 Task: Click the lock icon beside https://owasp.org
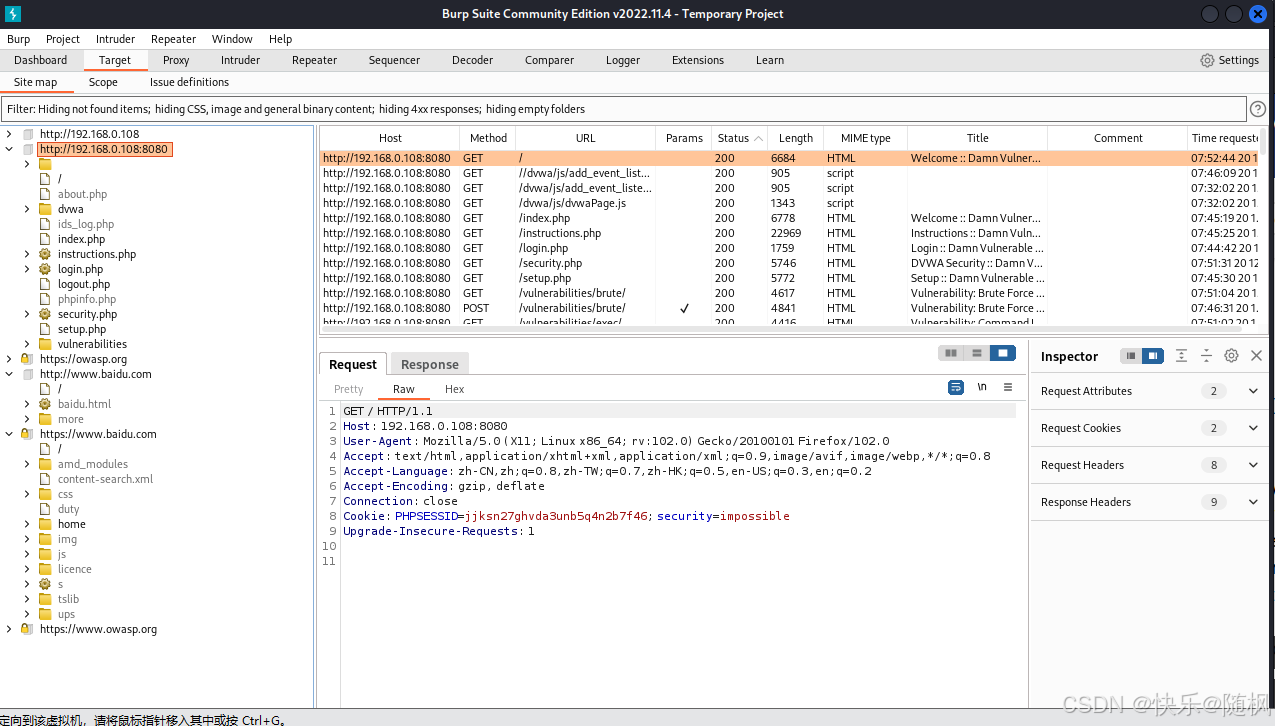[27, 359]
